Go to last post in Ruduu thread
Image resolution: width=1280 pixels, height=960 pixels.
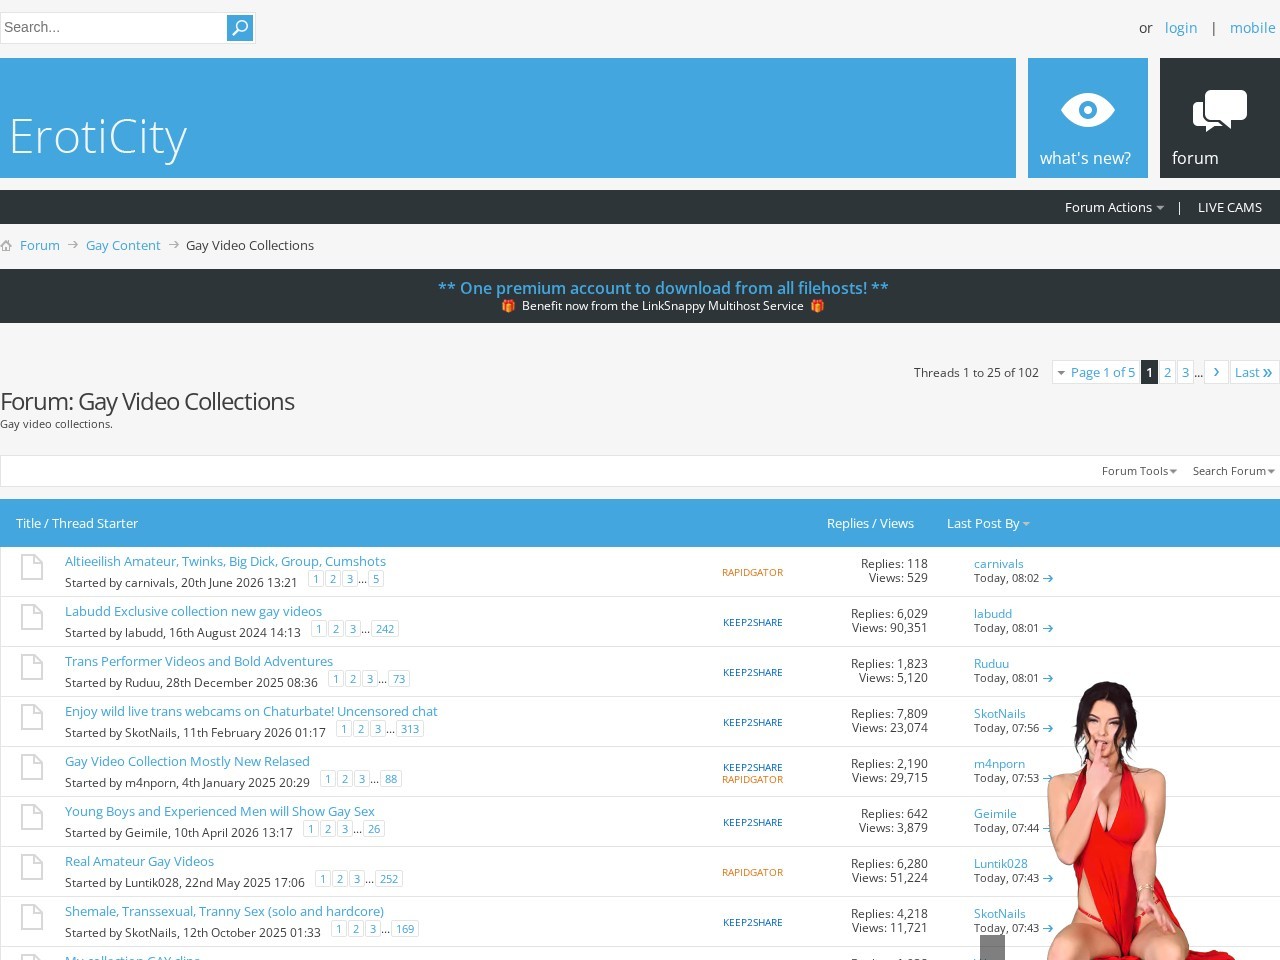click(x=1048, y=678)
